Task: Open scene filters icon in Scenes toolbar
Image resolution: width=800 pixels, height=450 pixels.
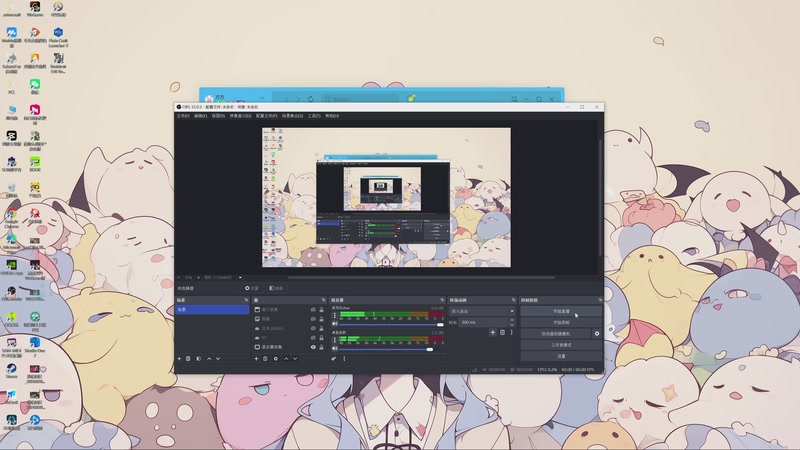Action: click(x=198, y=359)
